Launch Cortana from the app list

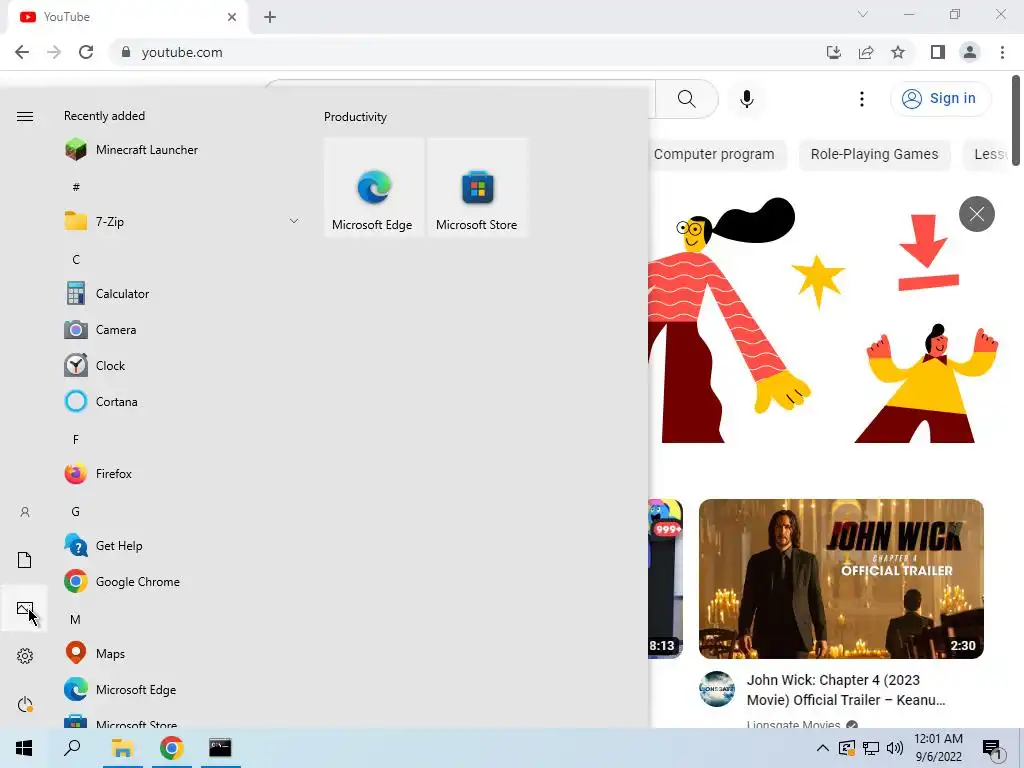click(182, 402)
